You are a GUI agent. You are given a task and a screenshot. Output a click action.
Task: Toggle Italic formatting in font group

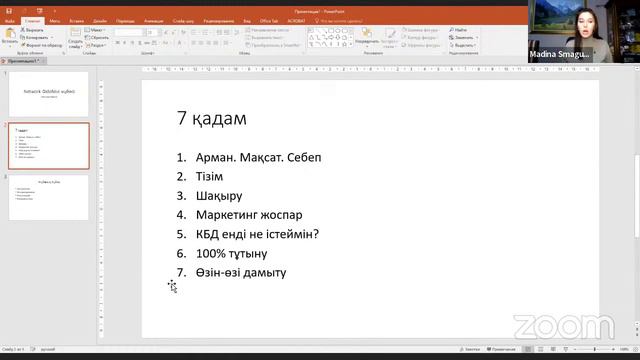tap(124, 43)
